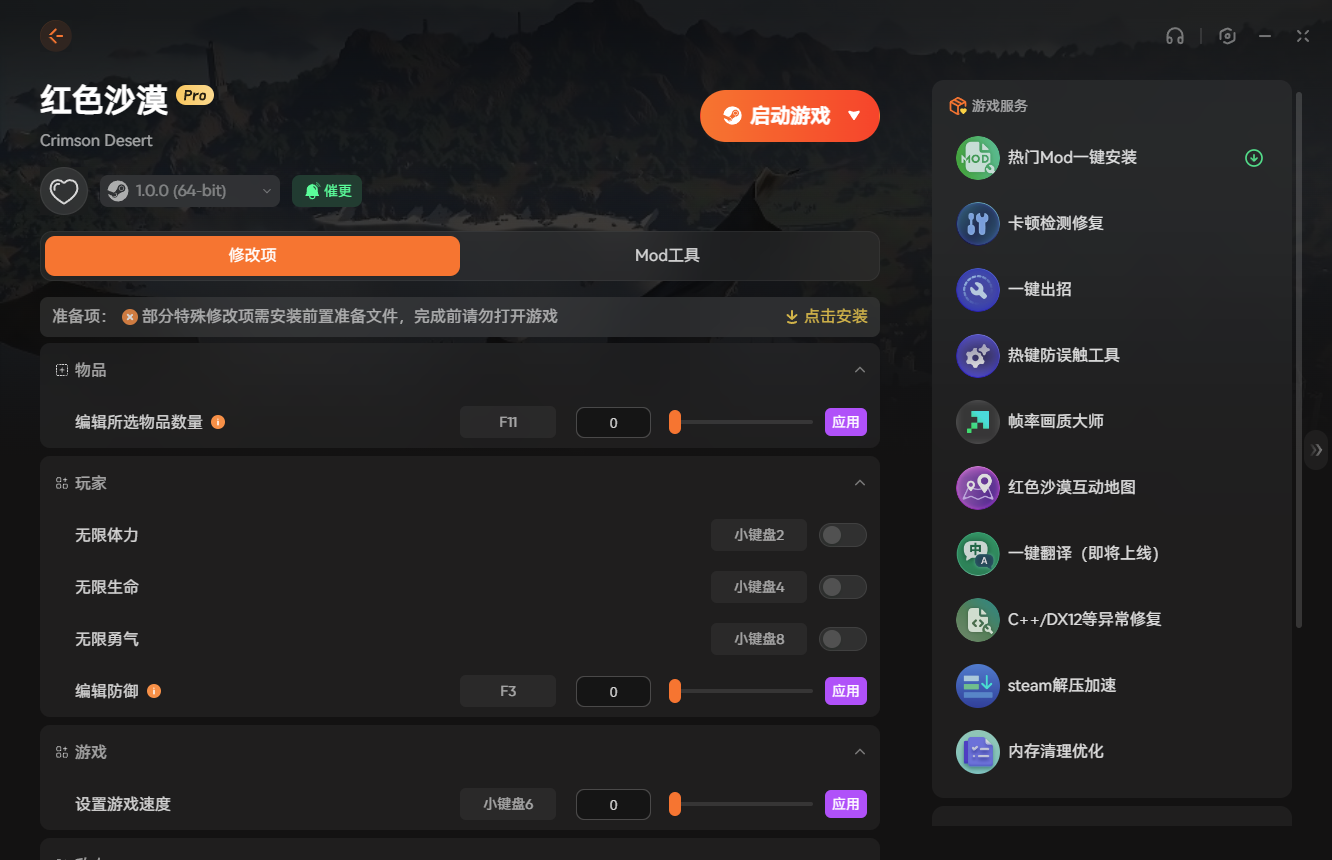Add game to favorites with heart icon
1332x860 pixels.
point(64,191)
